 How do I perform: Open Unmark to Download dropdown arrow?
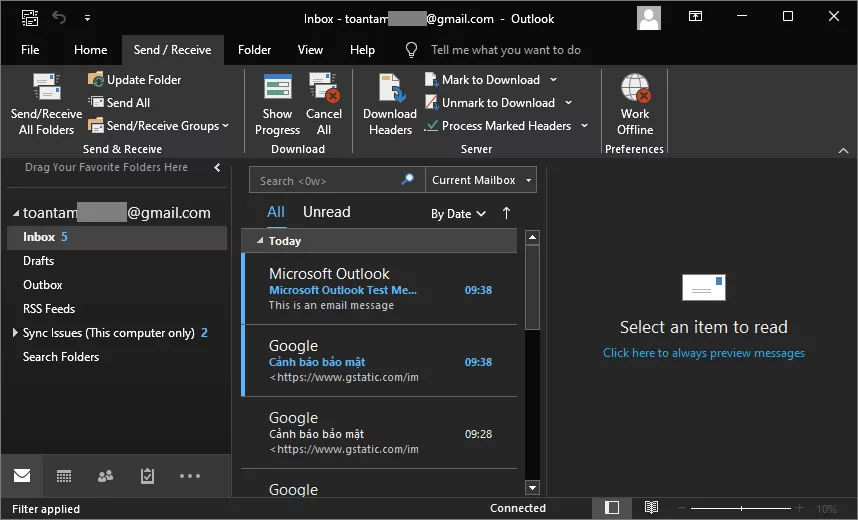569,103
